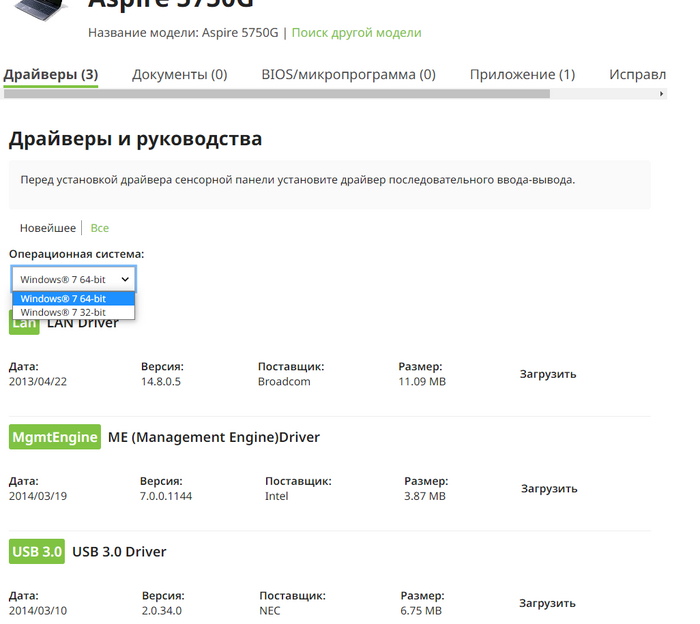Select the Новейшее filter
The image size is (700, 624).
click(x=48, y=228)
